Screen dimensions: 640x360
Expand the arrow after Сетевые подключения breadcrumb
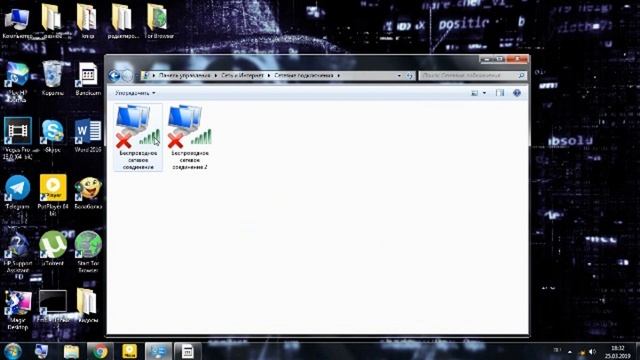tap(339, 76)
